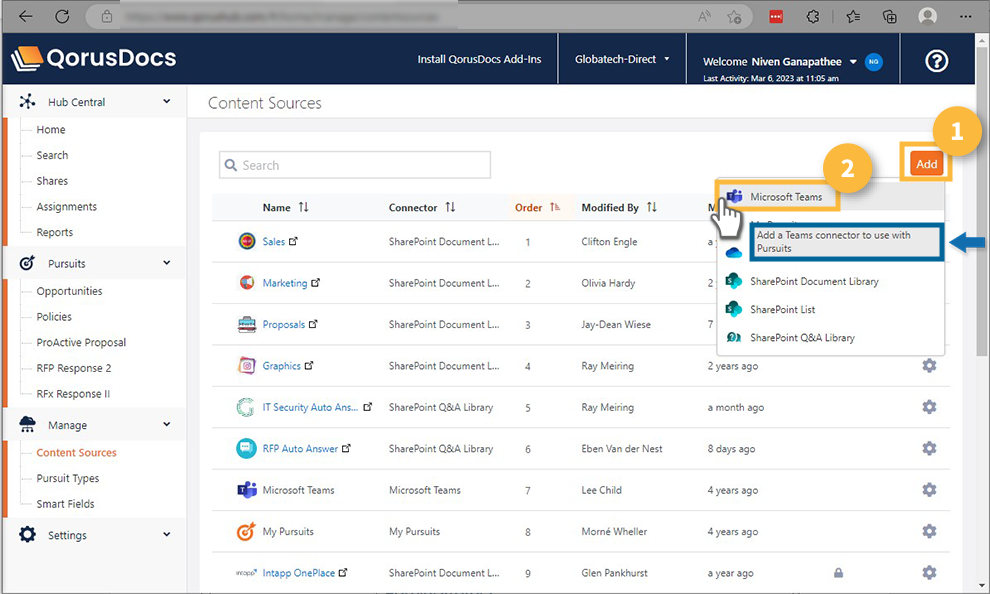
Task: Collapse the Hub Central section chevron
Action: tap(167, 102)
